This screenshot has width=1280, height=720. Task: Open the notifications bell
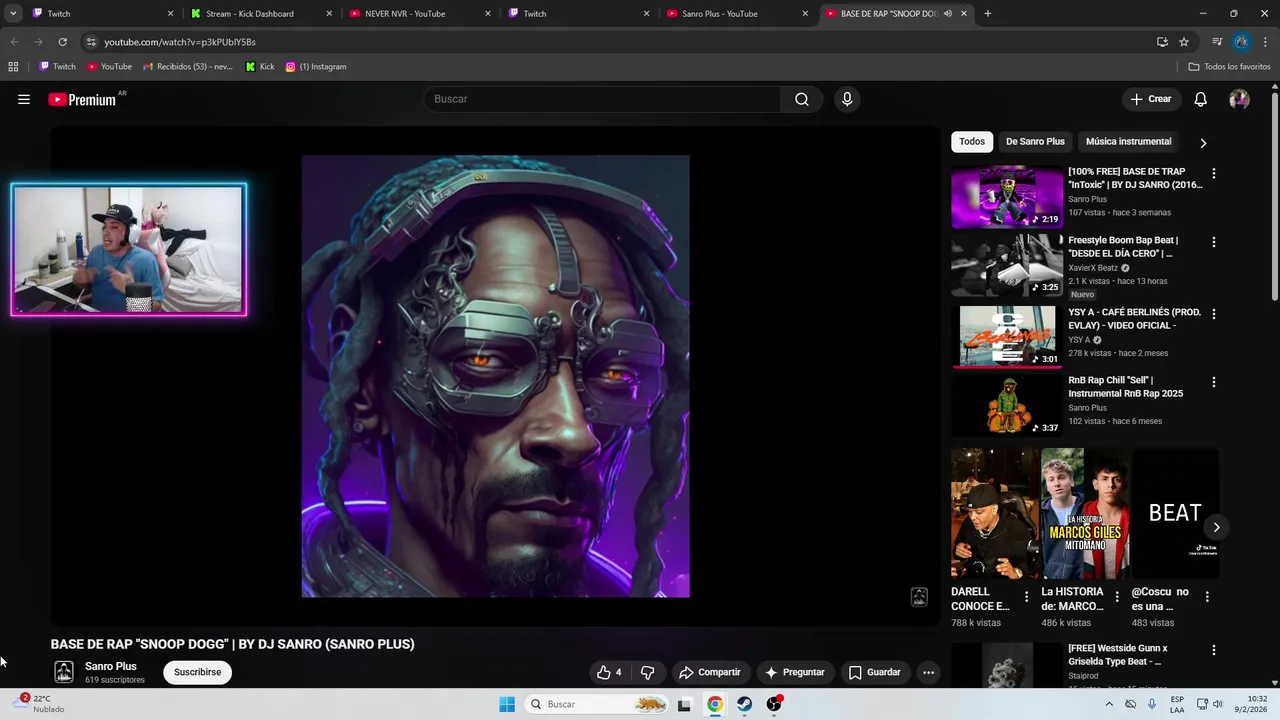pyautogui.click(x=1201, y=99)
